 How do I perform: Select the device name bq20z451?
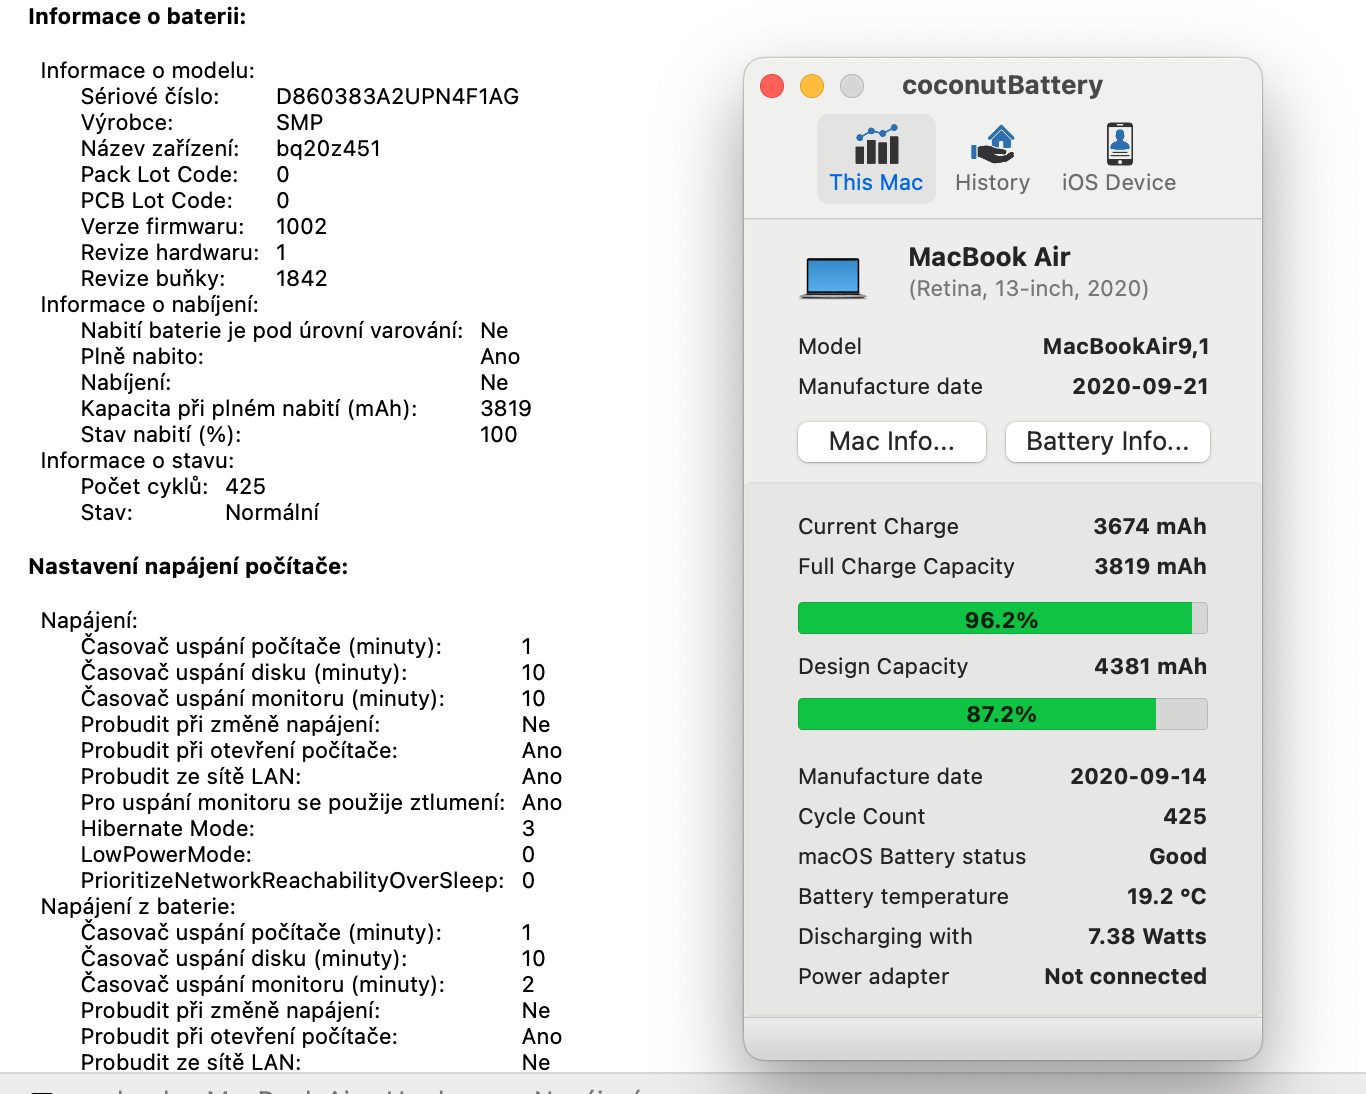pos(328,149)
